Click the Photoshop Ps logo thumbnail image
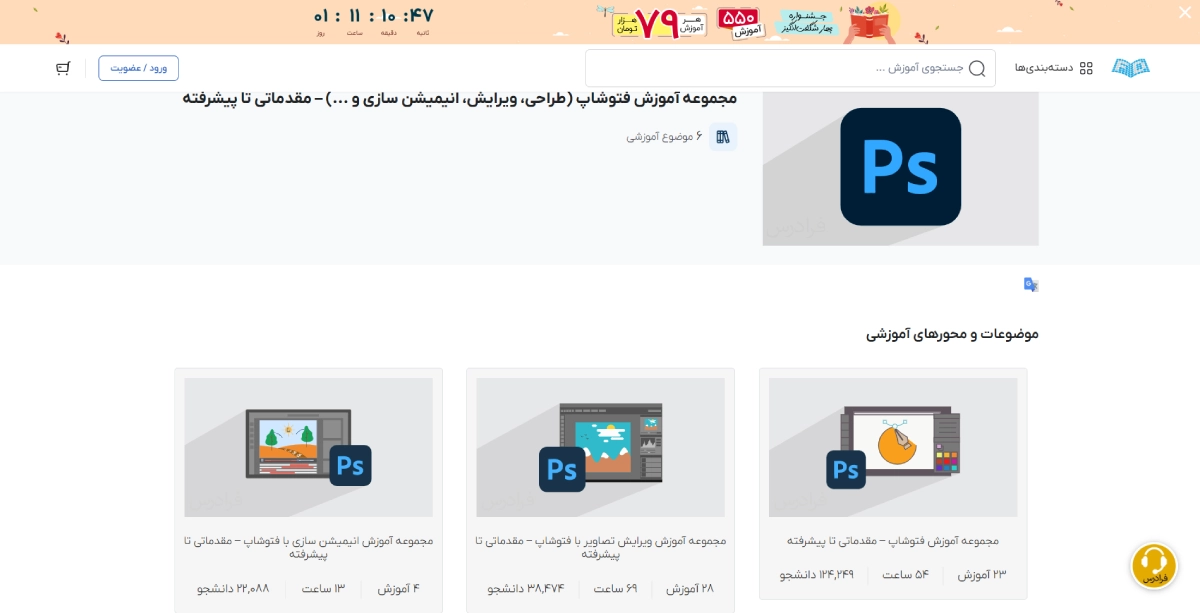1200x613 pixels. [x=900, y=167]
